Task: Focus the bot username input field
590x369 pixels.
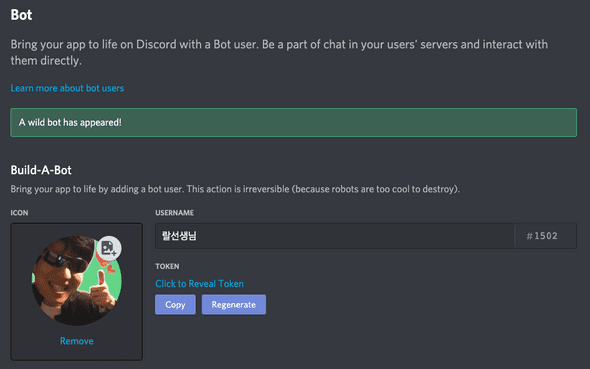Action: pyautogui.click(x=335, y=236)
